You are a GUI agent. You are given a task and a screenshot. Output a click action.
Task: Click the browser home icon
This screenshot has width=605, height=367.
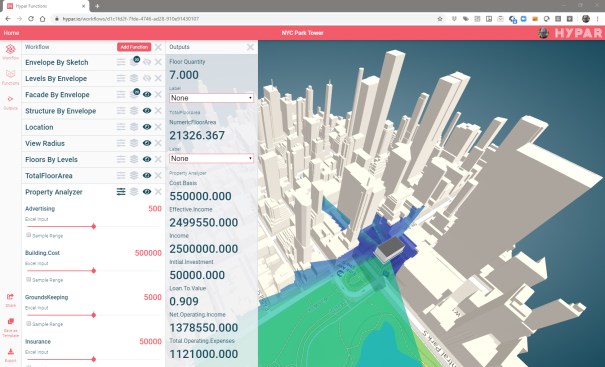pos(42,19)
